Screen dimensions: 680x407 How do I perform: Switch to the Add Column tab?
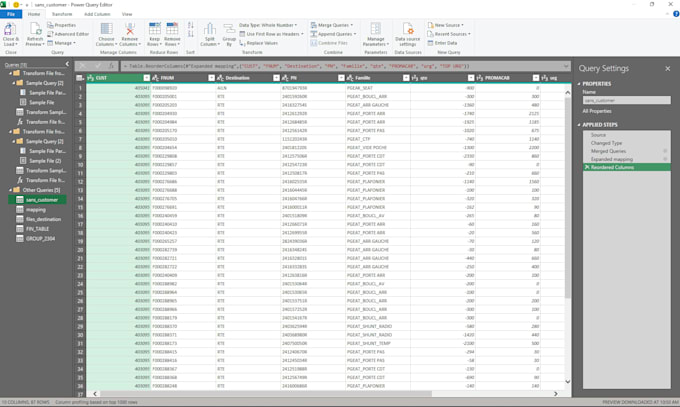97,14
